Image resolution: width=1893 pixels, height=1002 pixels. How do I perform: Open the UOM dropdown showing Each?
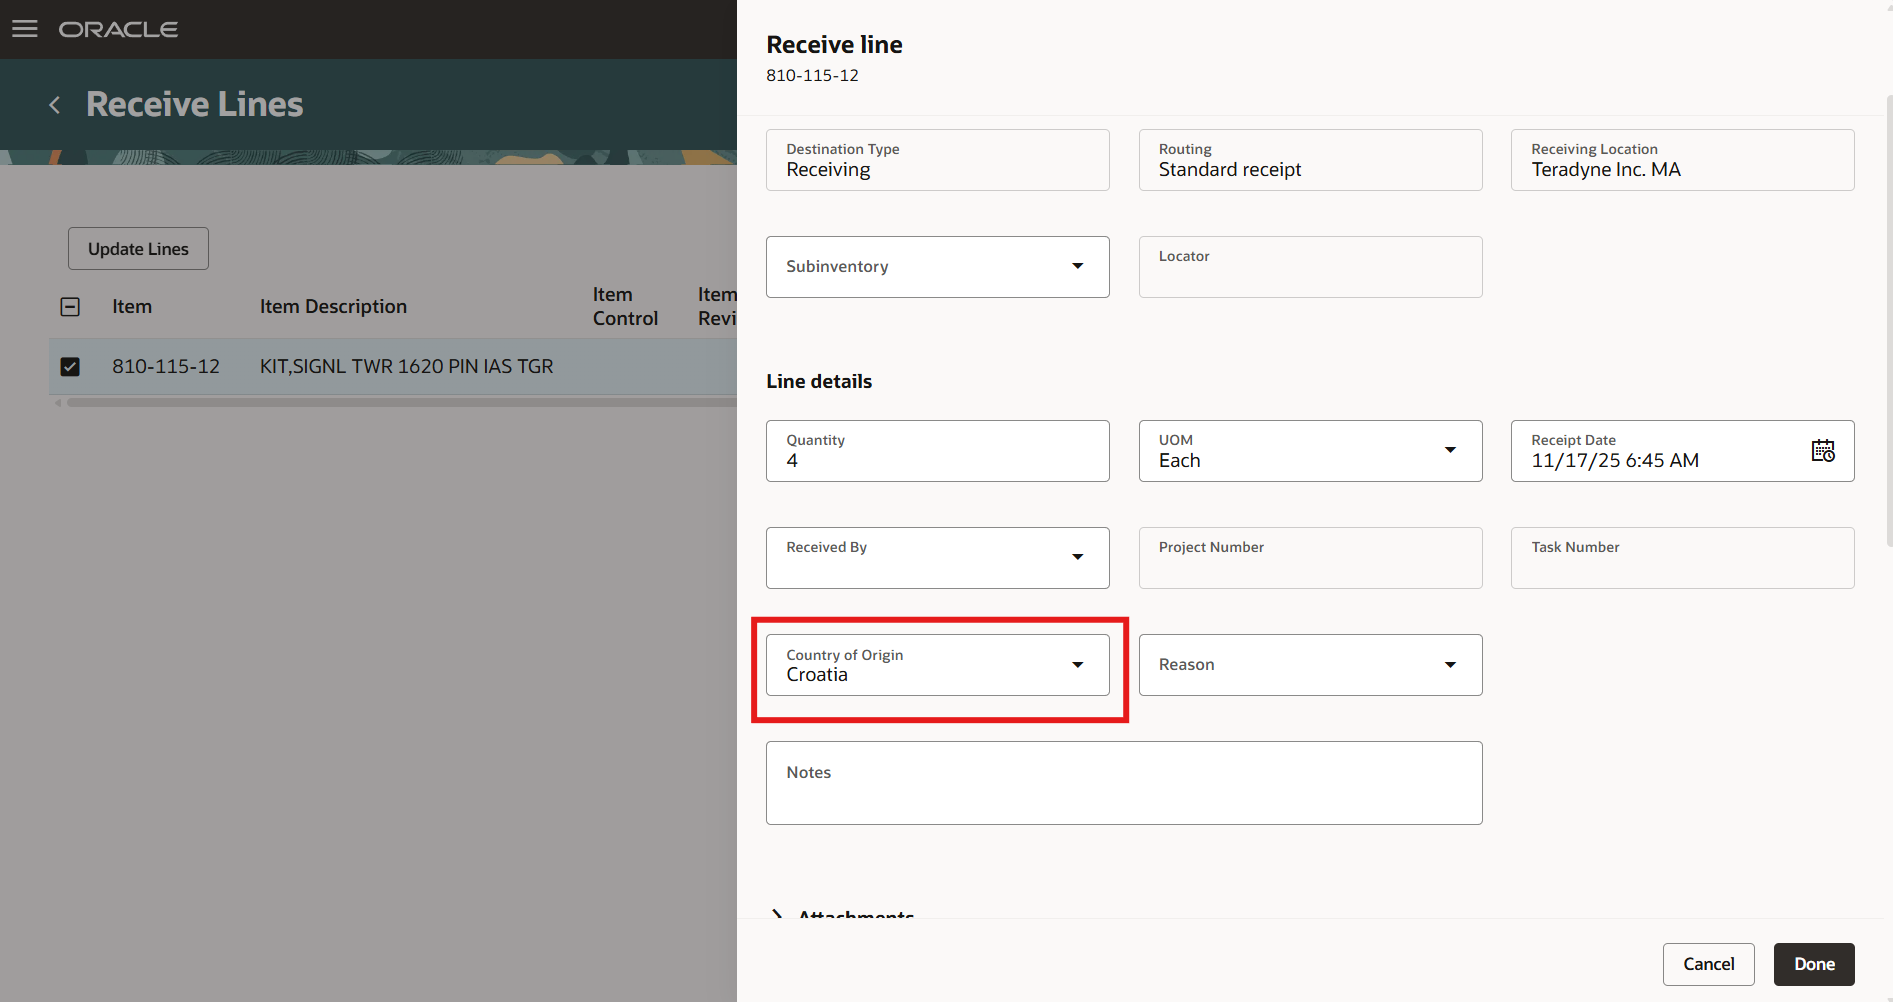pos(1450,451)
